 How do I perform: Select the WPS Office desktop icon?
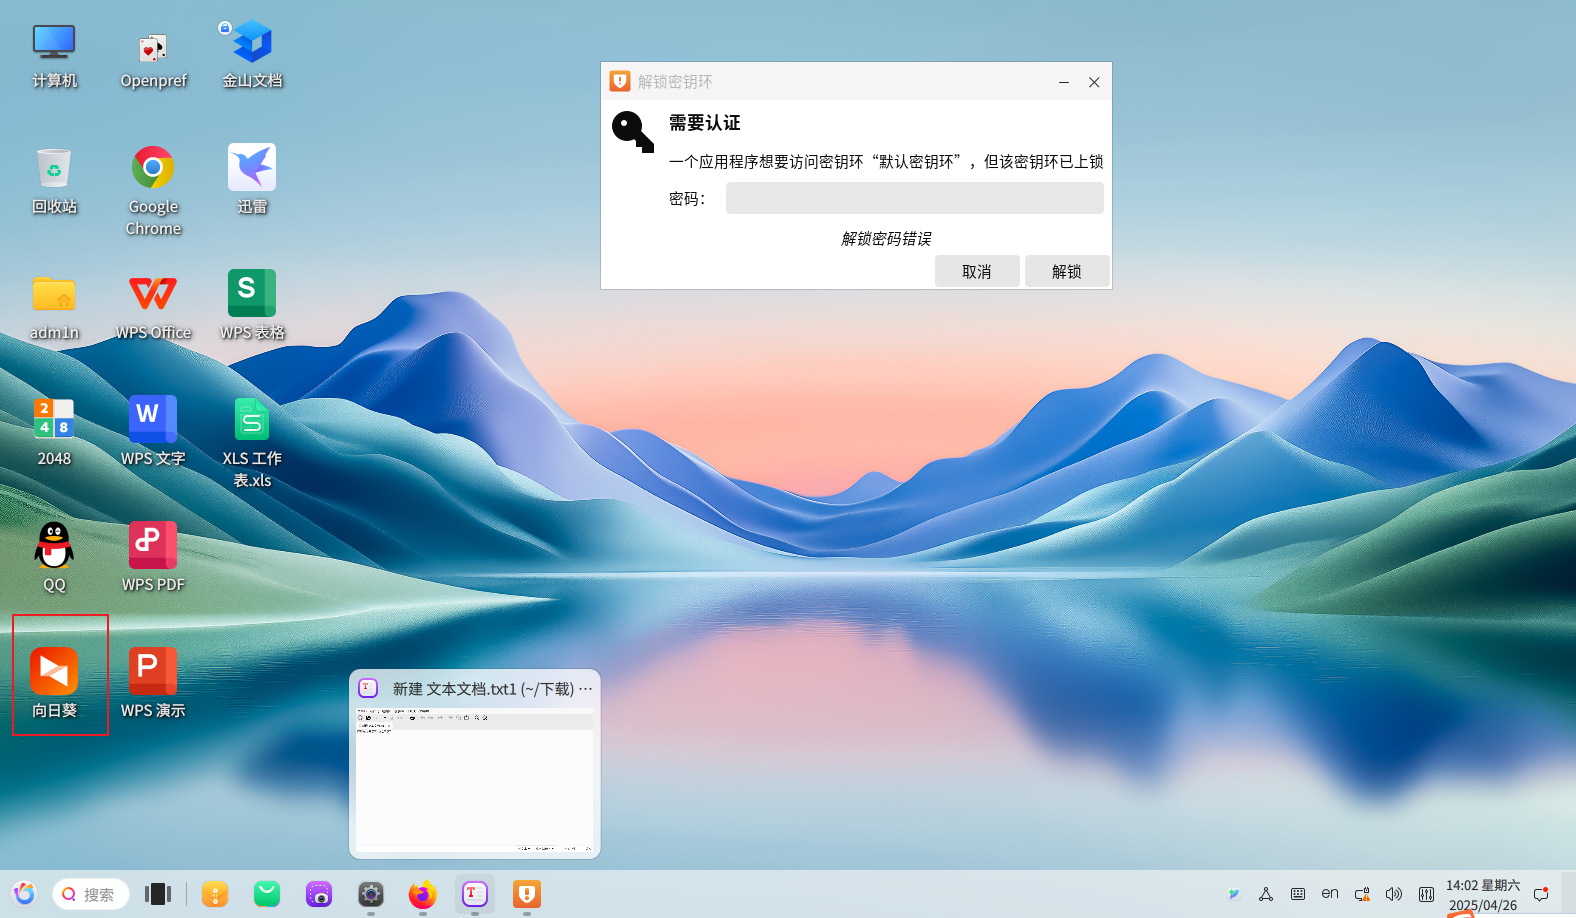click(x=153, y=294)
